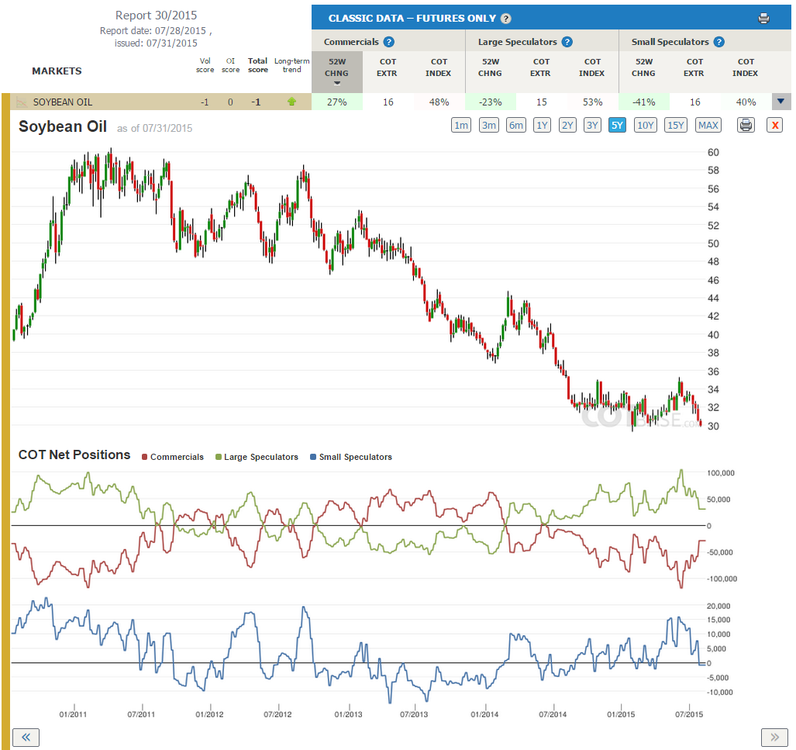Image resolution: width=796 pixels, height=750 pixels.
Task: Click Small Speculators COT EXTR header
Action: pyautogui.click(x=694, y=68)
